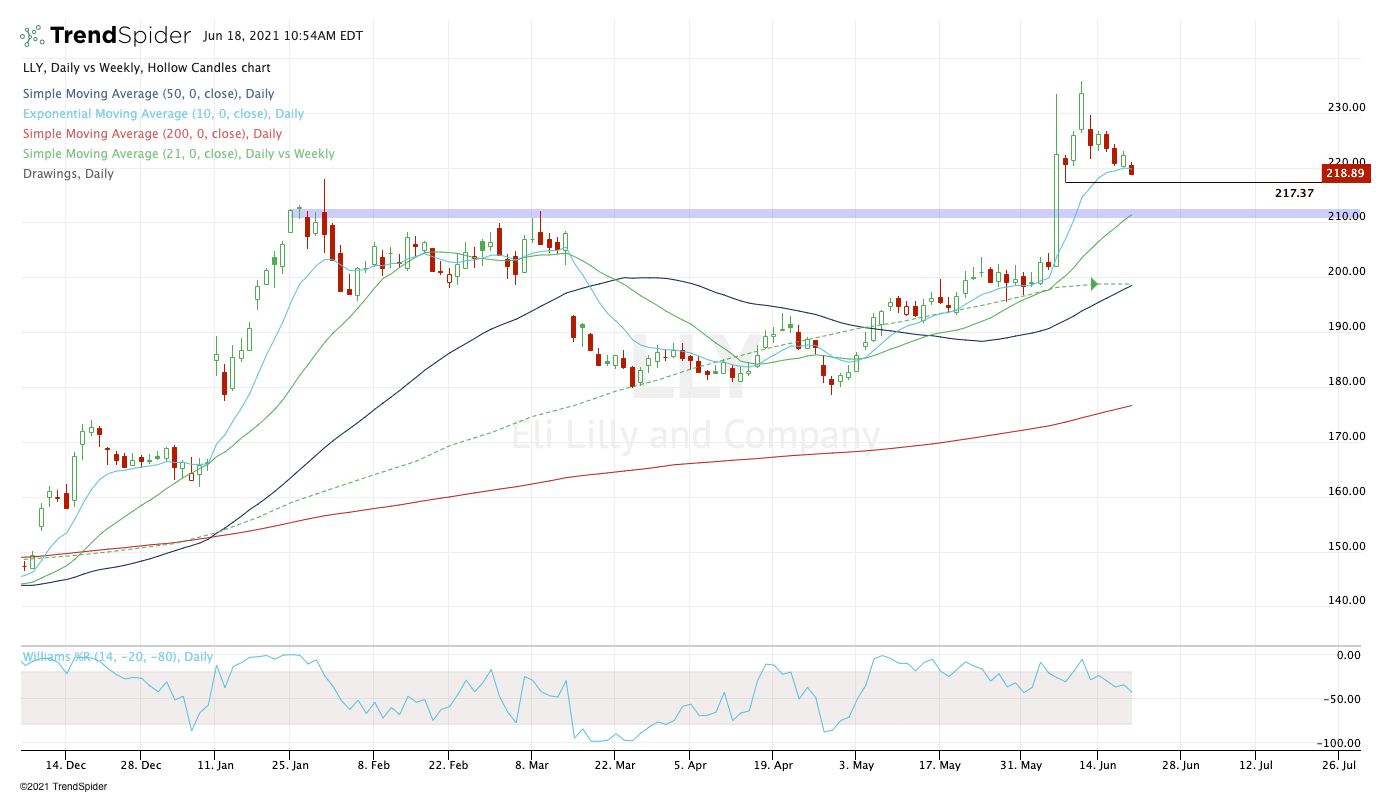Click the red 218.89 current price tag
Viewport: 1391px width, 796px height.
click(1345, 173)
